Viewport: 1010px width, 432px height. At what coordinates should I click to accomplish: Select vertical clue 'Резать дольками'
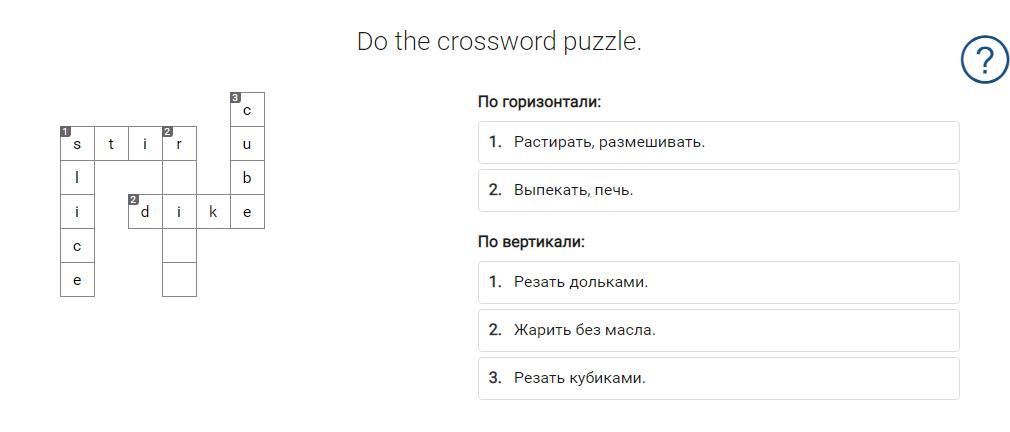click(x=718, y=282)
